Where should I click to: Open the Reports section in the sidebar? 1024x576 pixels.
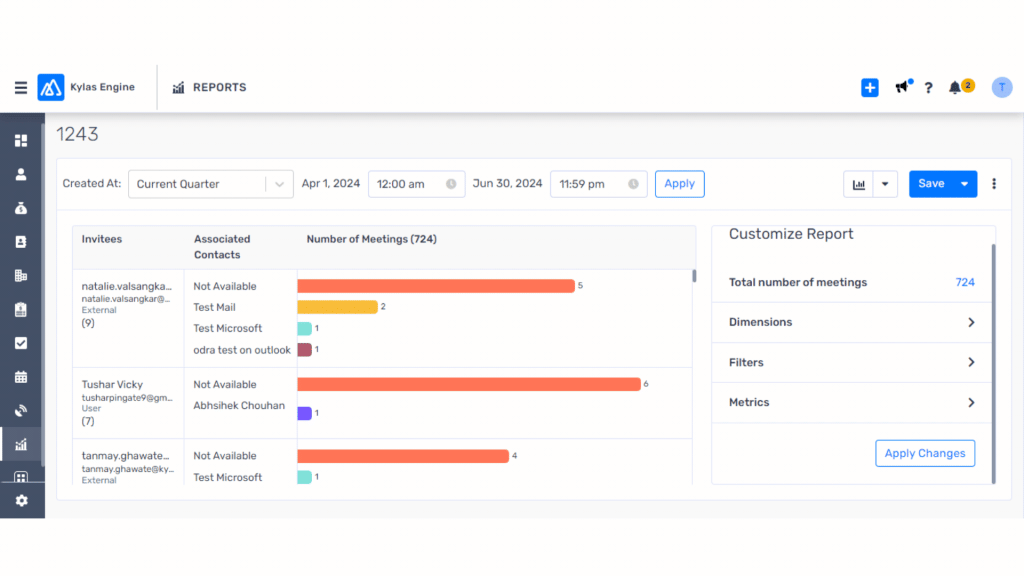[21, 443]
